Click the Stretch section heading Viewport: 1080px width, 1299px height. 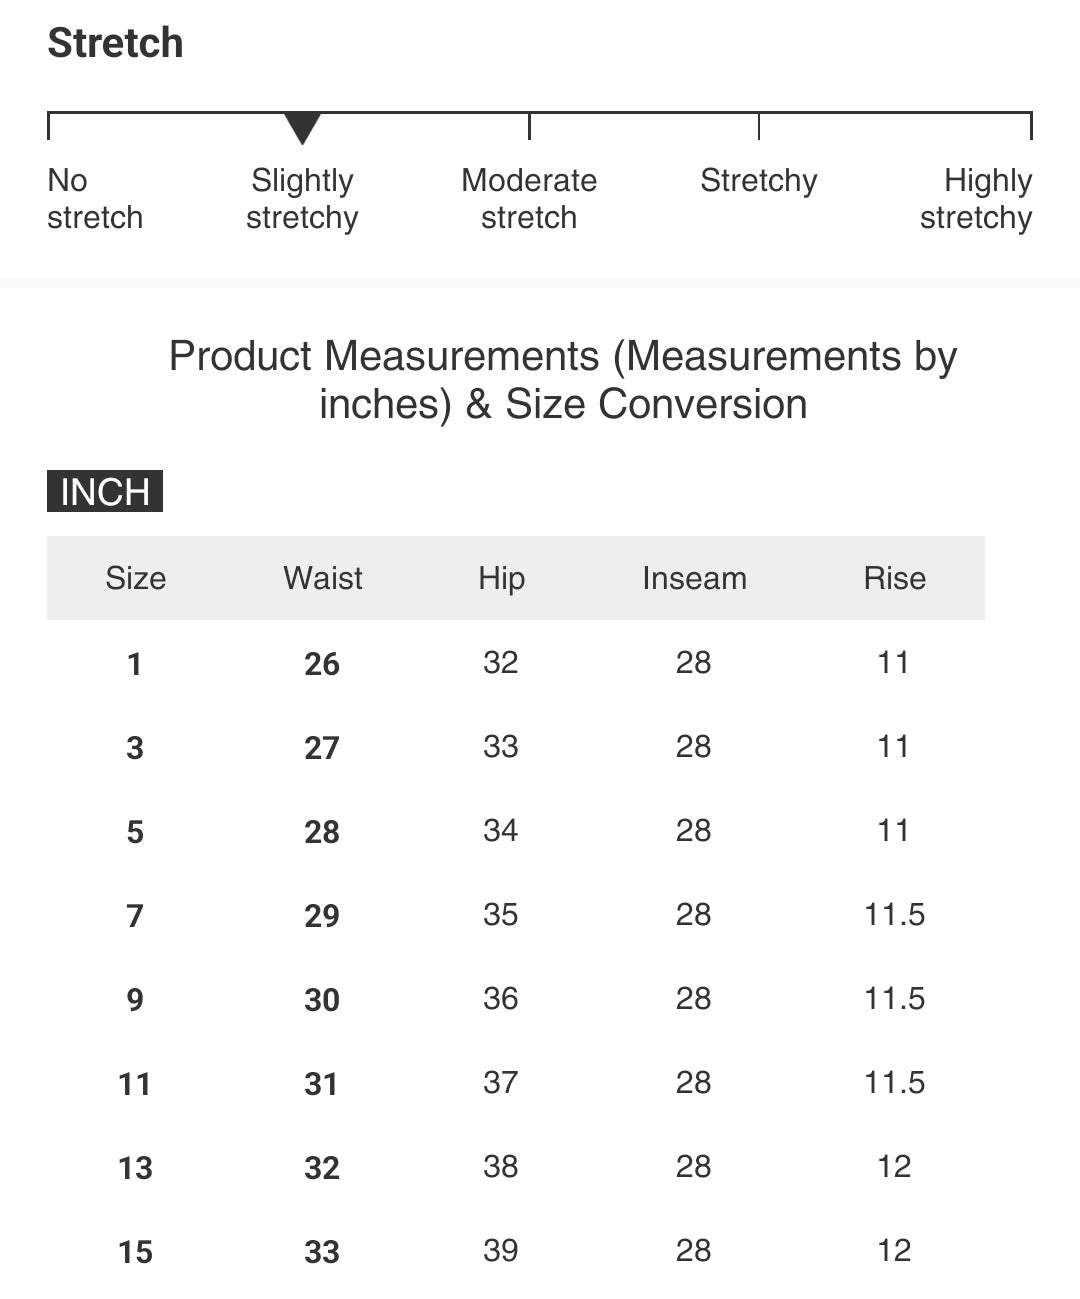(116, 43)
